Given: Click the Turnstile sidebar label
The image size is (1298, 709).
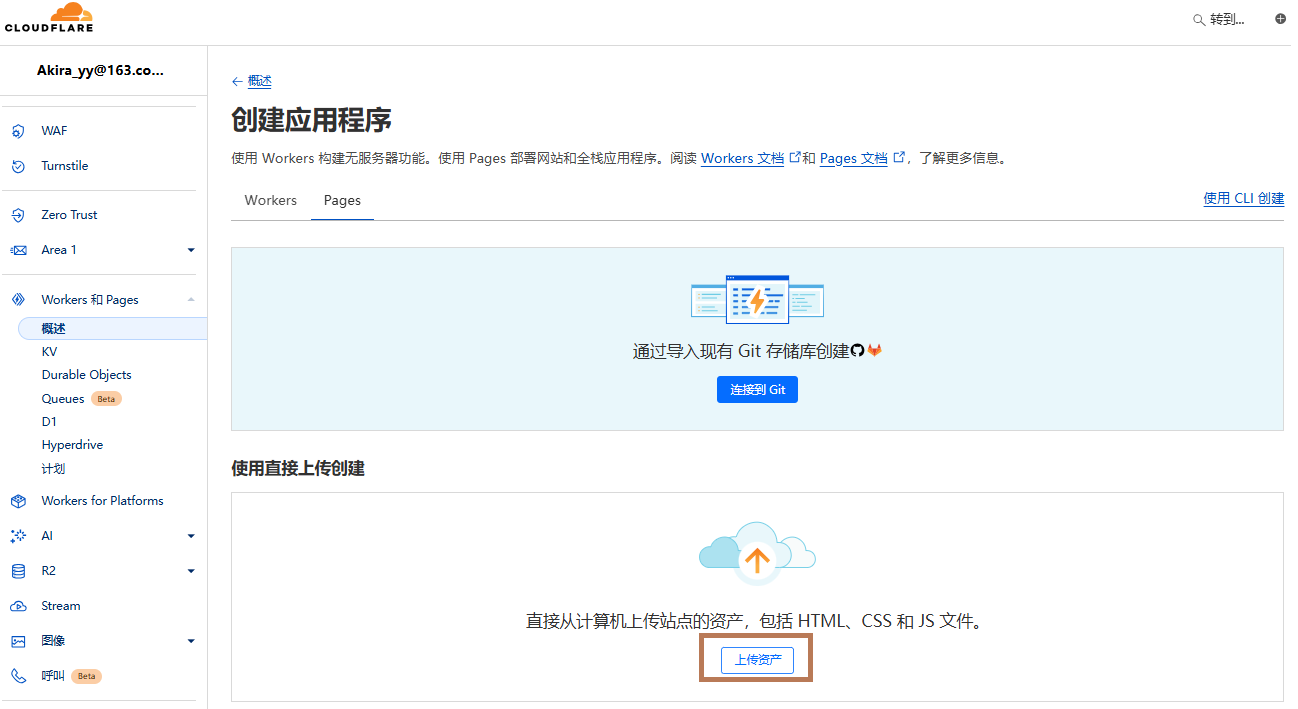Looking at the screenshot, I should [x=65, y=166].
